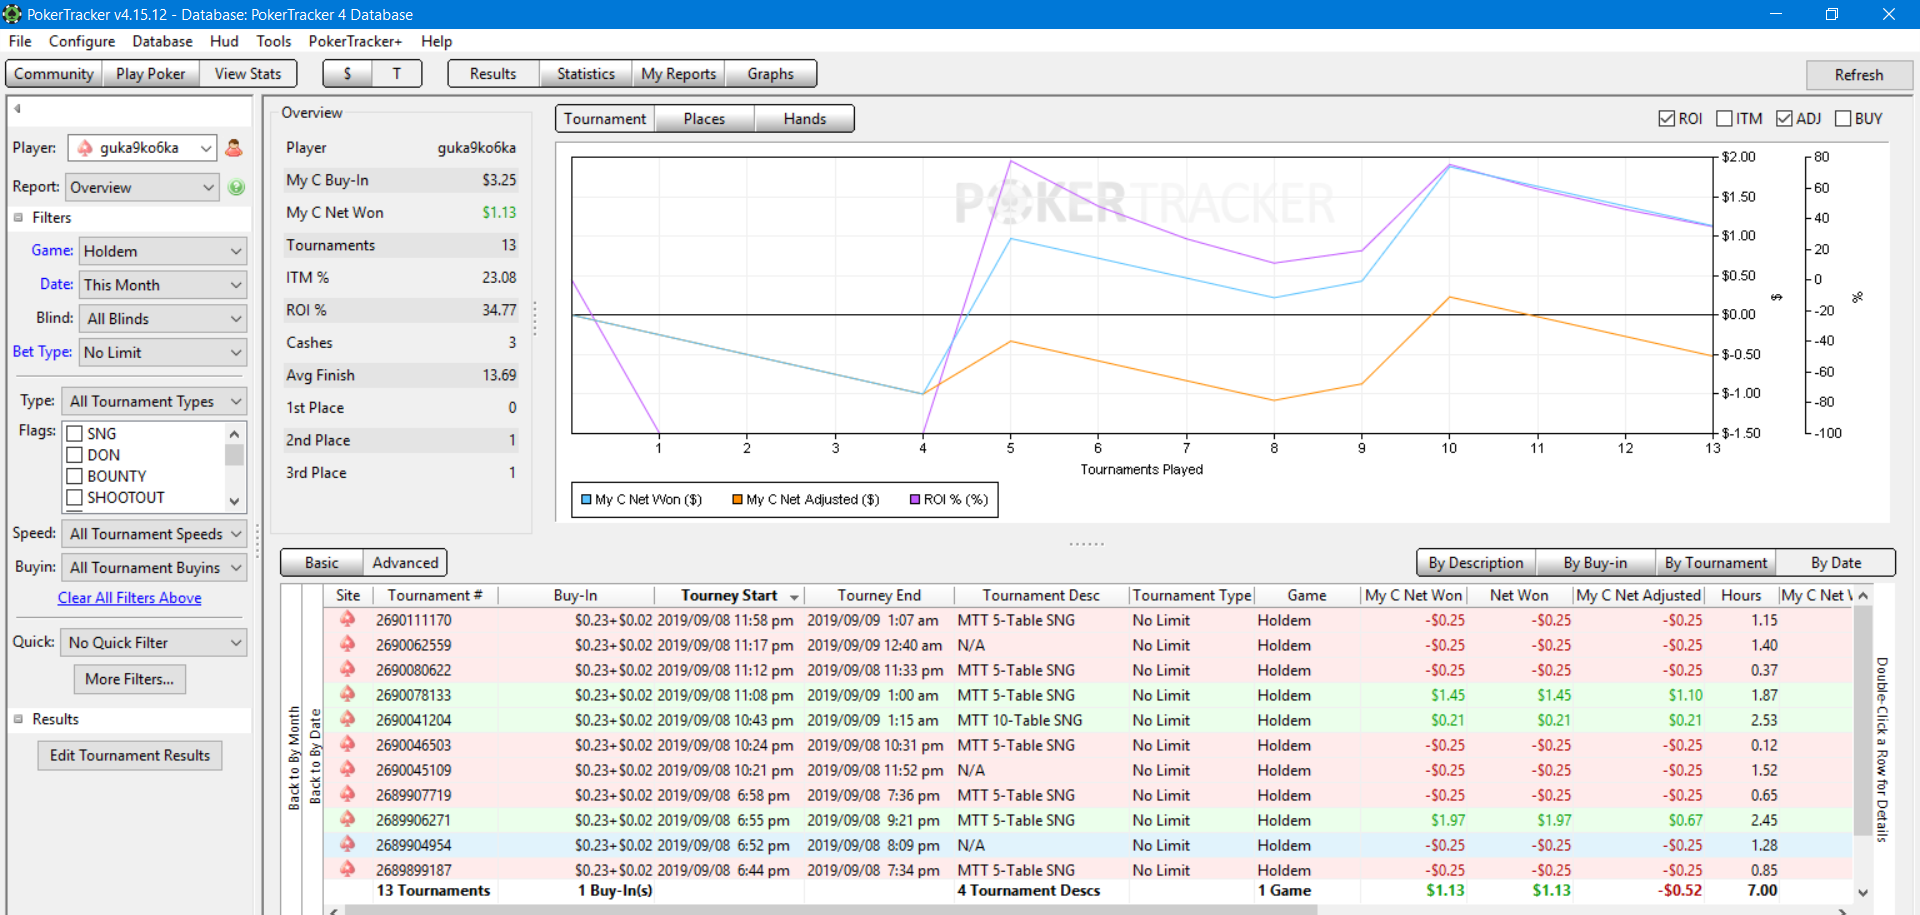The height and width of the screenshot is (915, 1920).
Task: Open the Hud menu
Action: [x=224, y=41]
